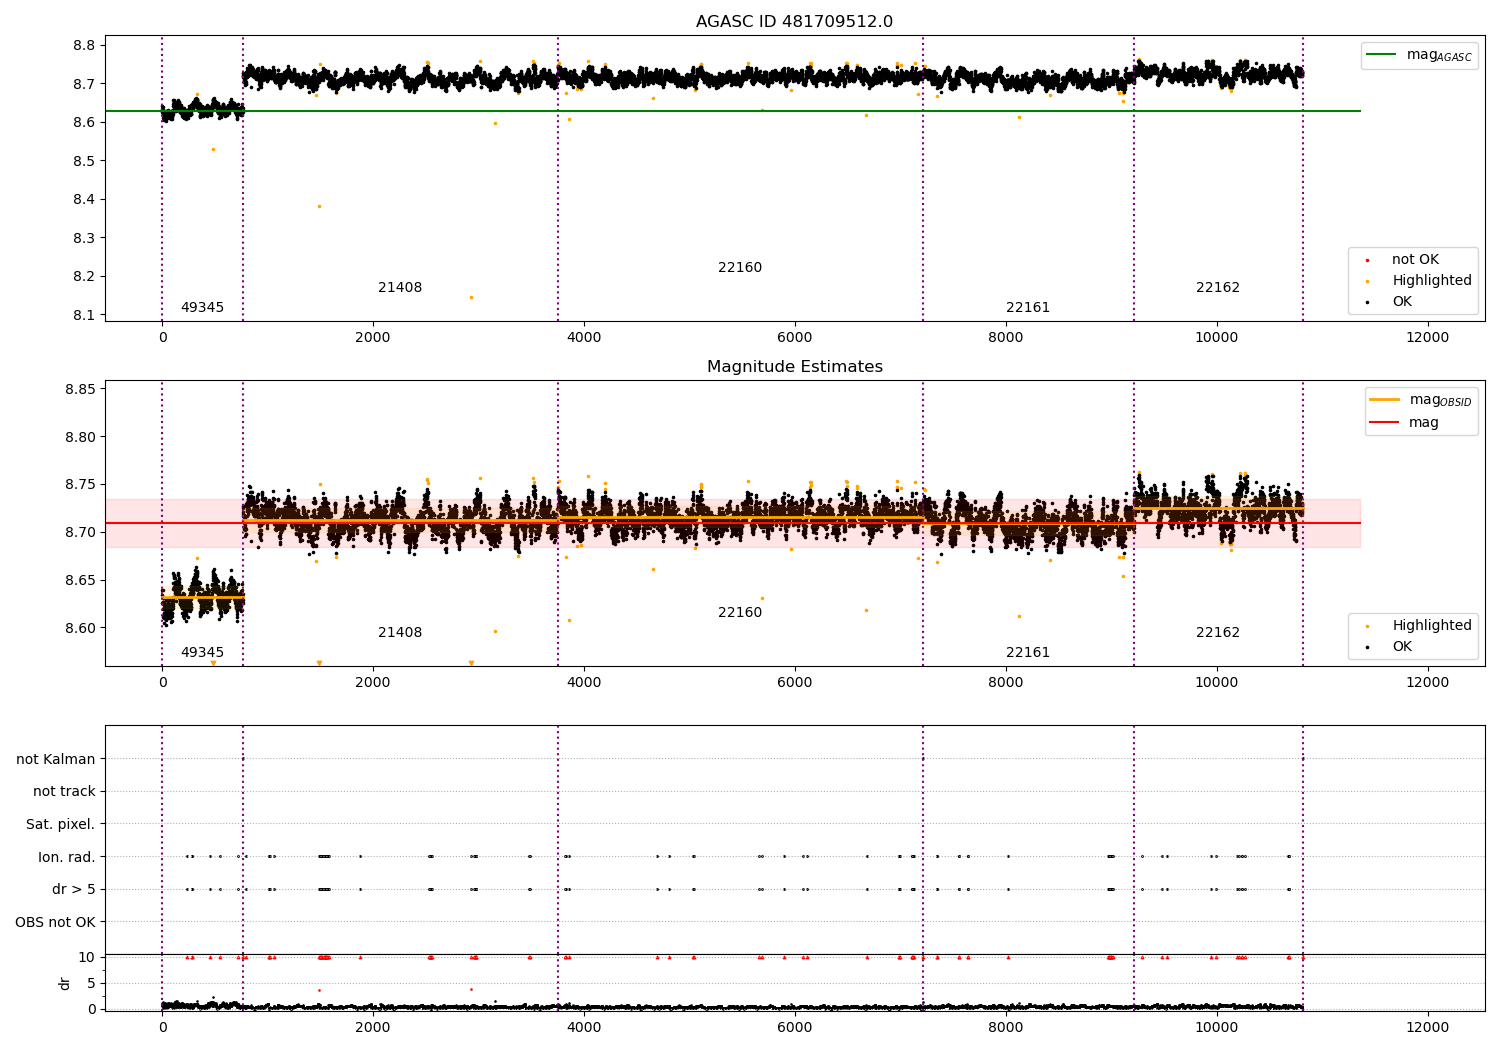Click the 10 tick on the dr axis
Screen dimensions: 1500x1050
coord(87,957)
